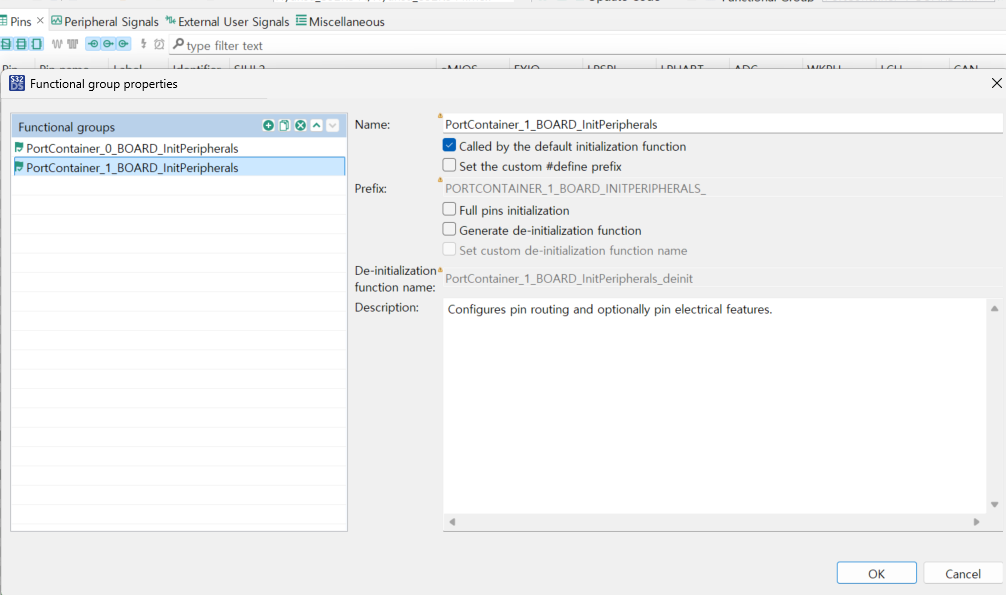The height and width of the screenshot is (595, 1006).
Task: Enable Set the custom #define prefix
Action: [449, 165]
